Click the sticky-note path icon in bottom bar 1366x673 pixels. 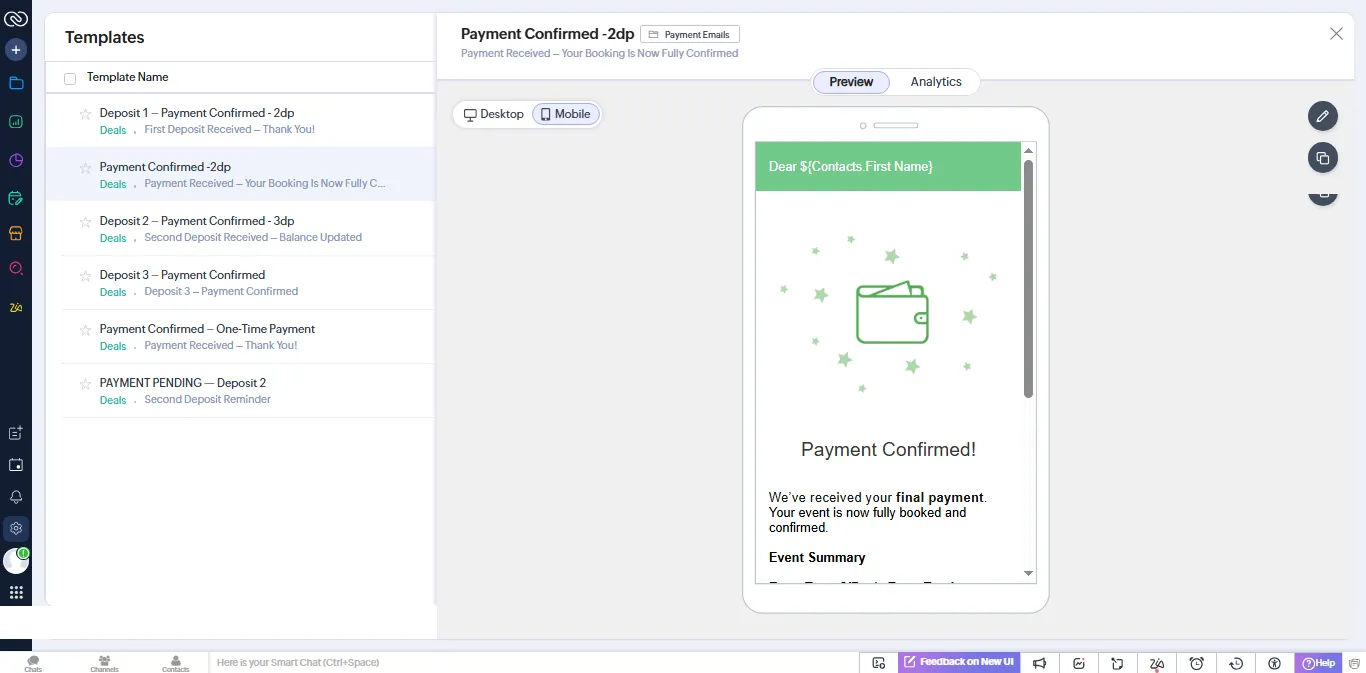pyautogui.click(x=1118, y=663)
